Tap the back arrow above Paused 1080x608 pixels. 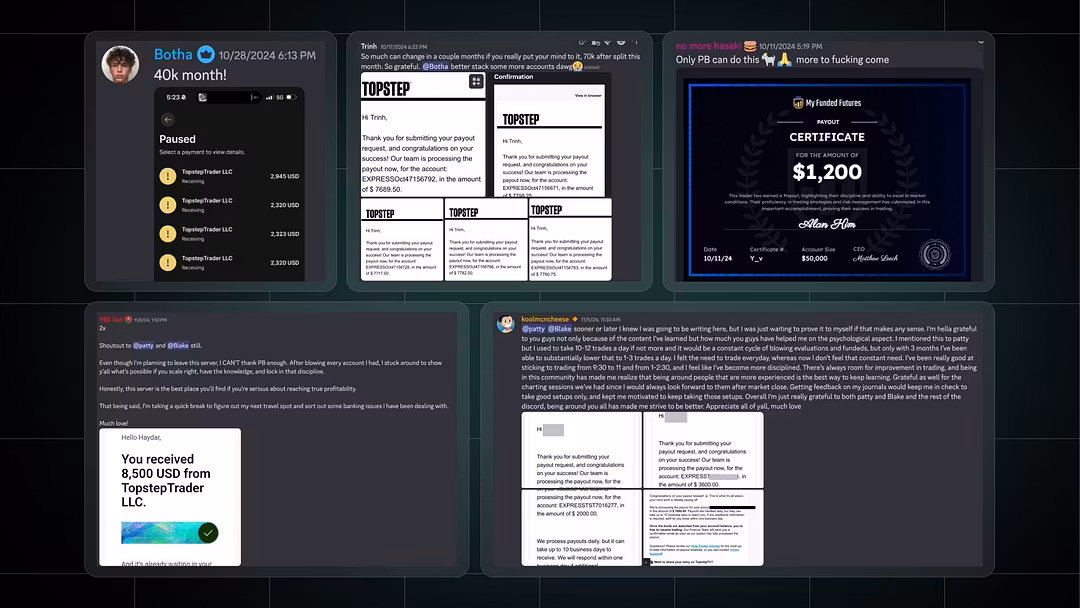167,119
